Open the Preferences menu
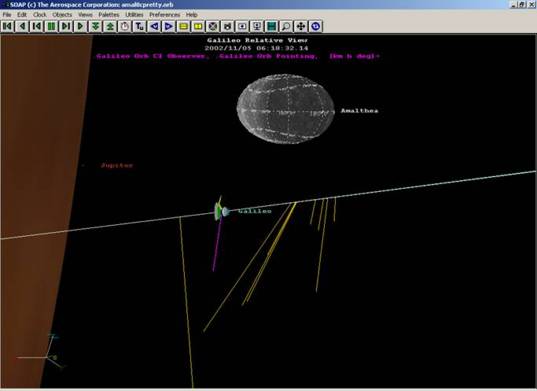Screen dimensions: 537x391 pos(165,15)
